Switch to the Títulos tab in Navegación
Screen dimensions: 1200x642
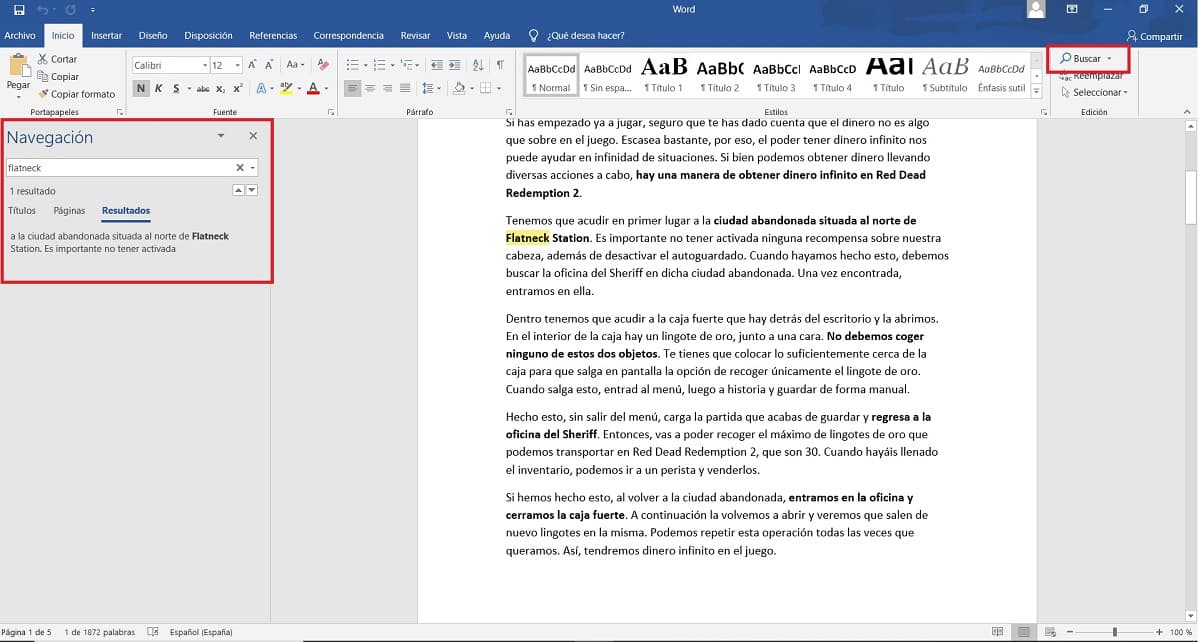coord(22,211)
